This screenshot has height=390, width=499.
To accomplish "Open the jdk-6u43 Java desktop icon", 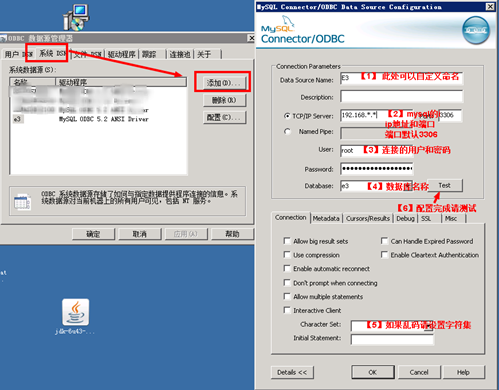I will 75,317.
